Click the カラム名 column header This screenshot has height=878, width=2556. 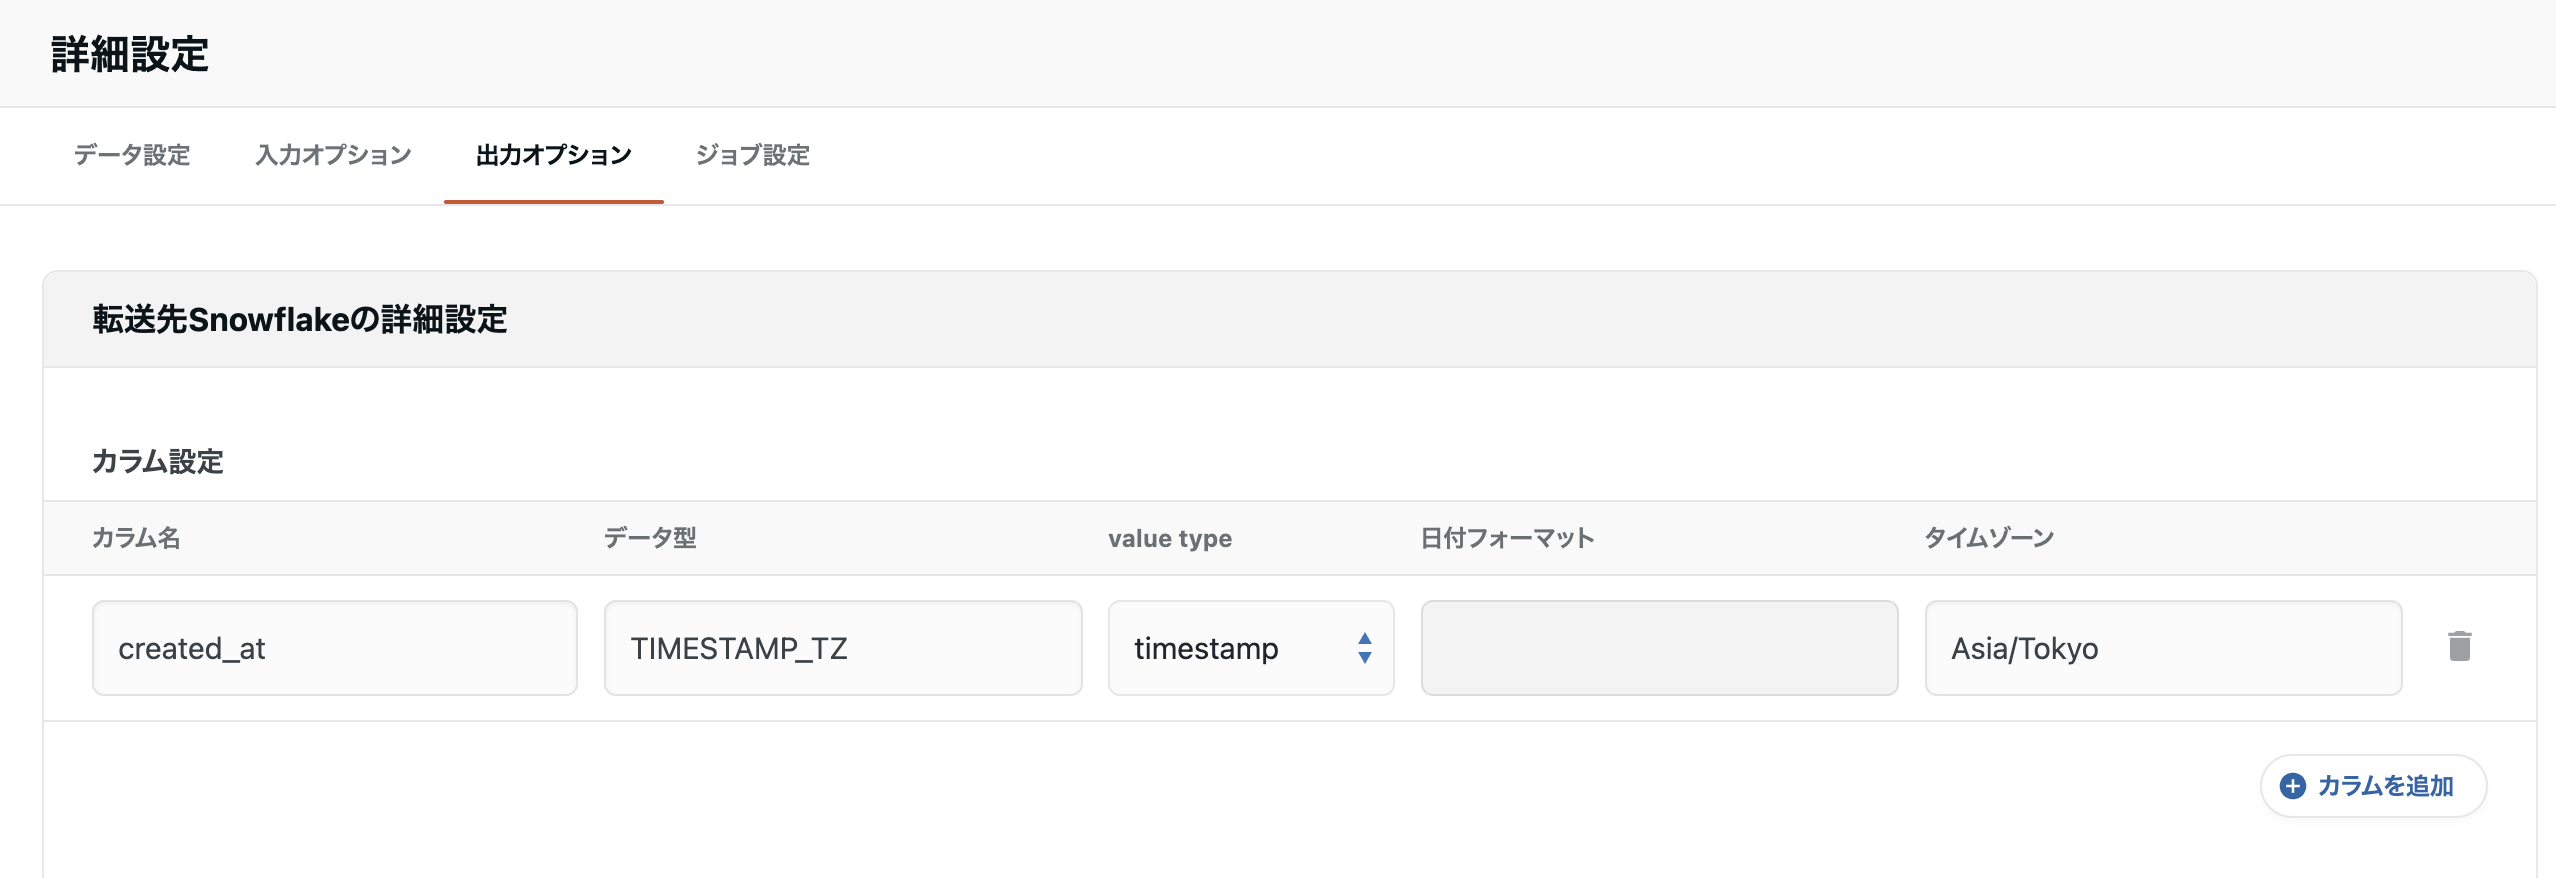click(x=136, y=538)
